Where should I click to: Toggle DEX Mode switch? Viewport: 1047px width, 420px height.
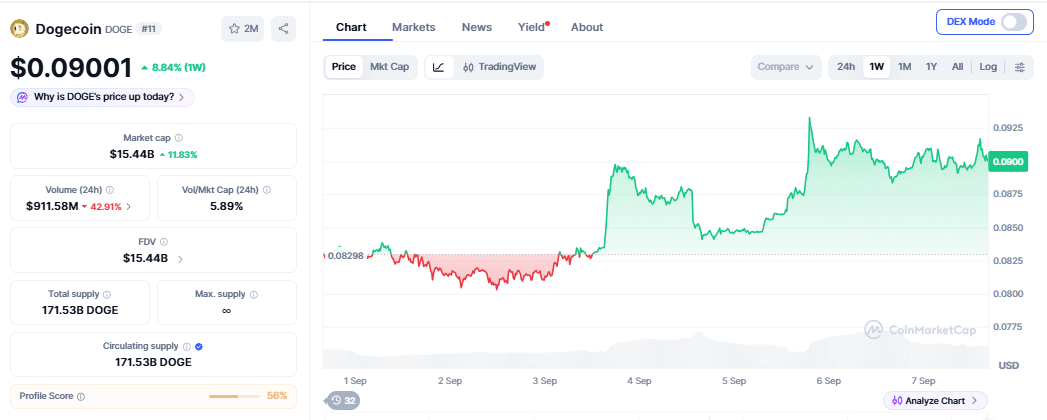pos(1014,22)
